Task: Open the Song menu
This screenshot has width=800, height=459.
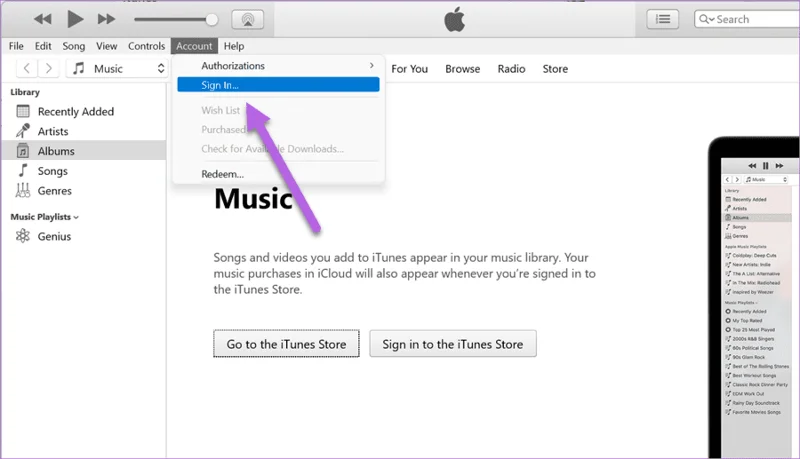Action: (73, 46)
